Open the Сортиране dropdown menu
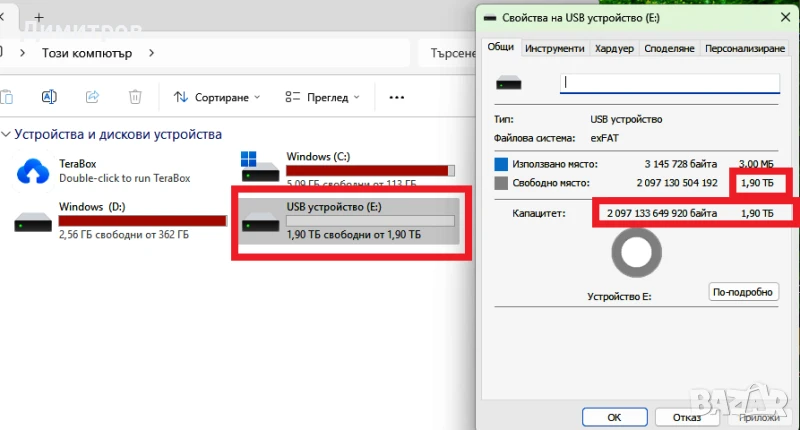Screen dimensions: 800x430 pos(217,97)
